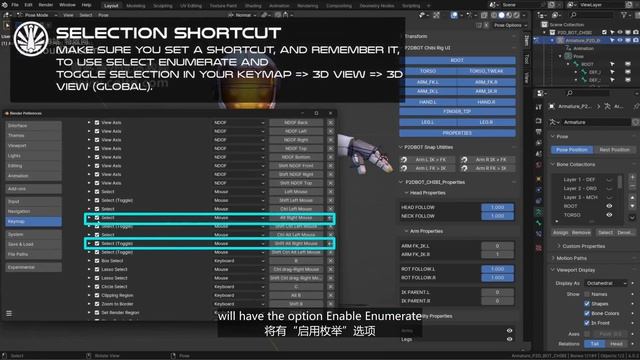640x360 pixels.
Task: Add a new bone collection with plus icon
Action: coord(632,178)
